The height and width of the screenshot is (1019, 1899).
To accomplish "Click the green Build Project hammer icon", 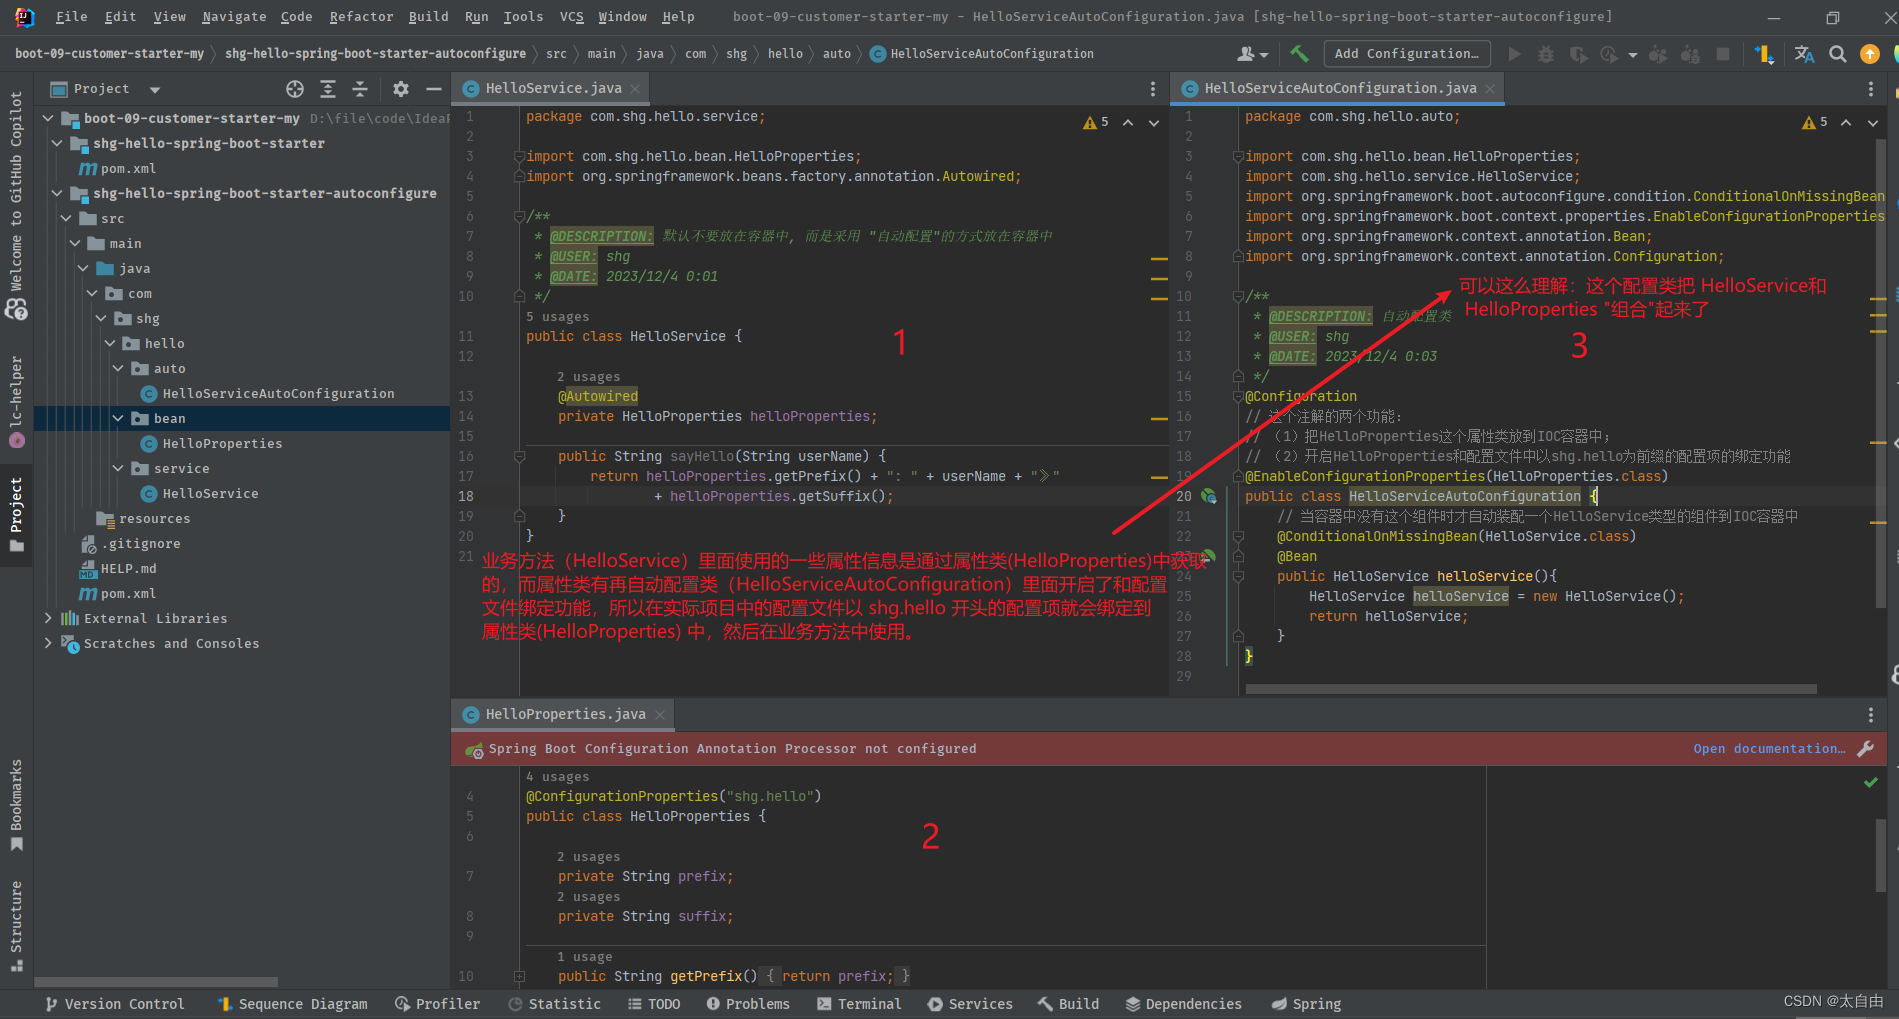I will 1299,54.
